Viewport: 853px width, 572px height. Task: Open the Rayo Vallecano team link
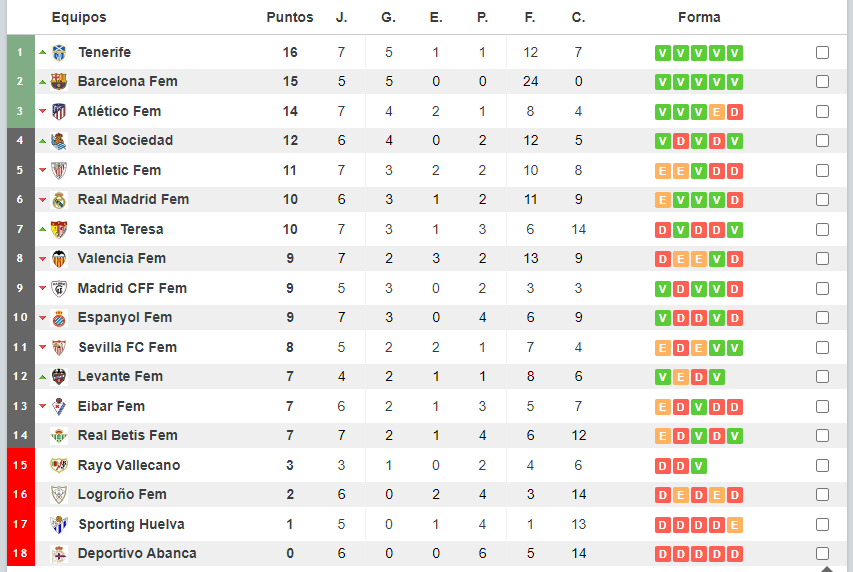pyautogui.click(x=129, y=465)
